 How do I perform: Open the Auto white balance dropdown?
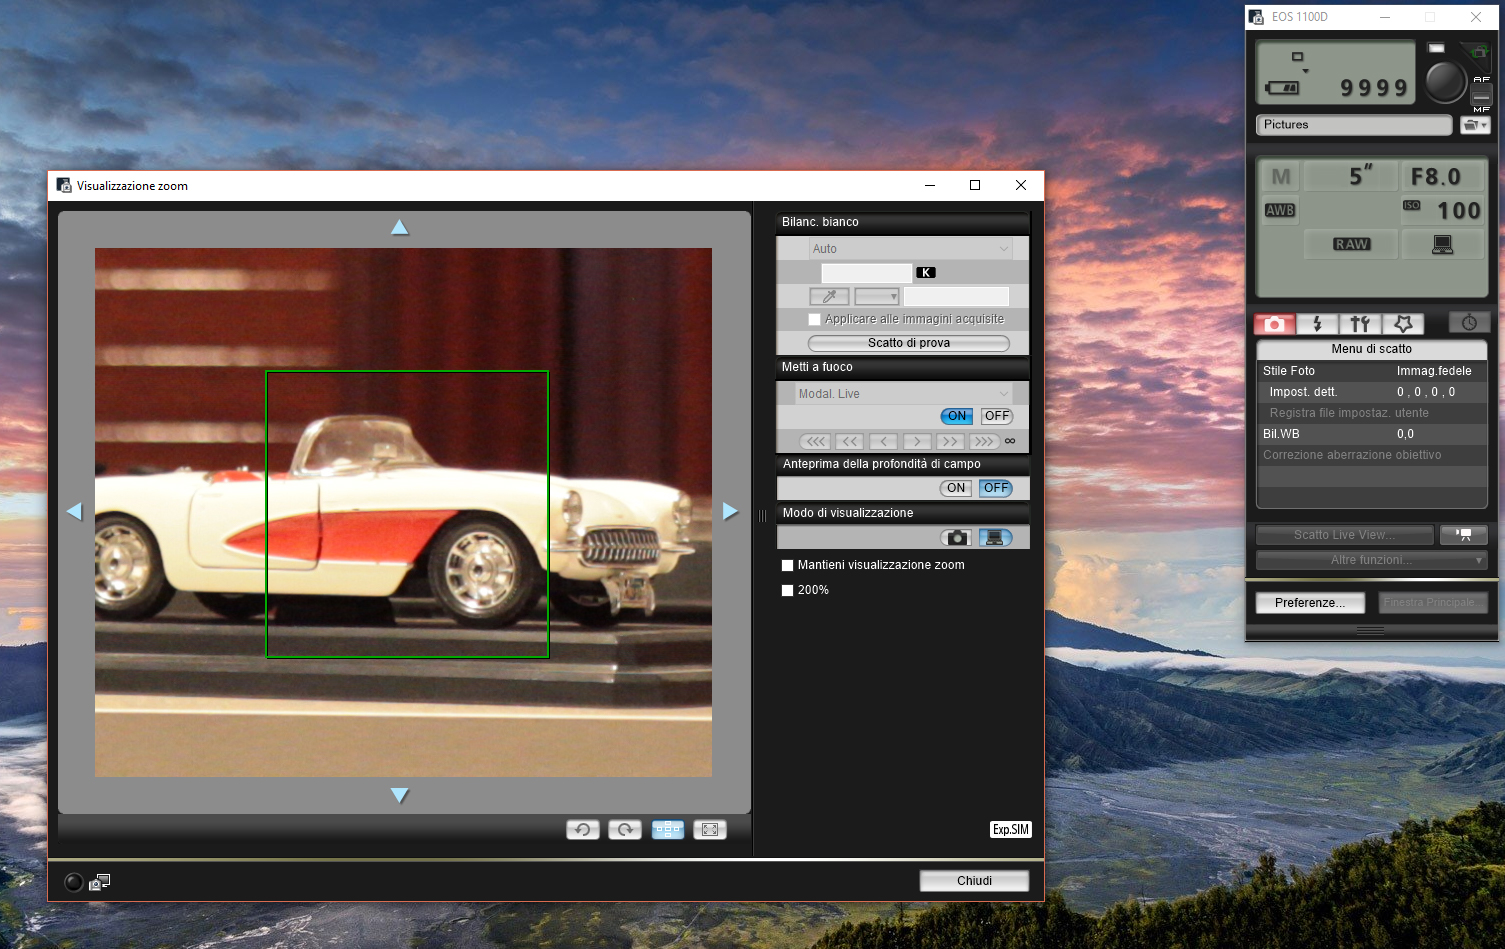909,249
